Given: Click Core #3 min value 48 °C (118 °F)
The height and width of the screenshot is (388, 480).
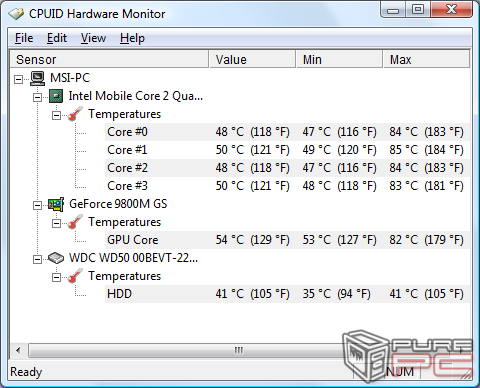Looking at the screenshot, I should tap(339, 186).
